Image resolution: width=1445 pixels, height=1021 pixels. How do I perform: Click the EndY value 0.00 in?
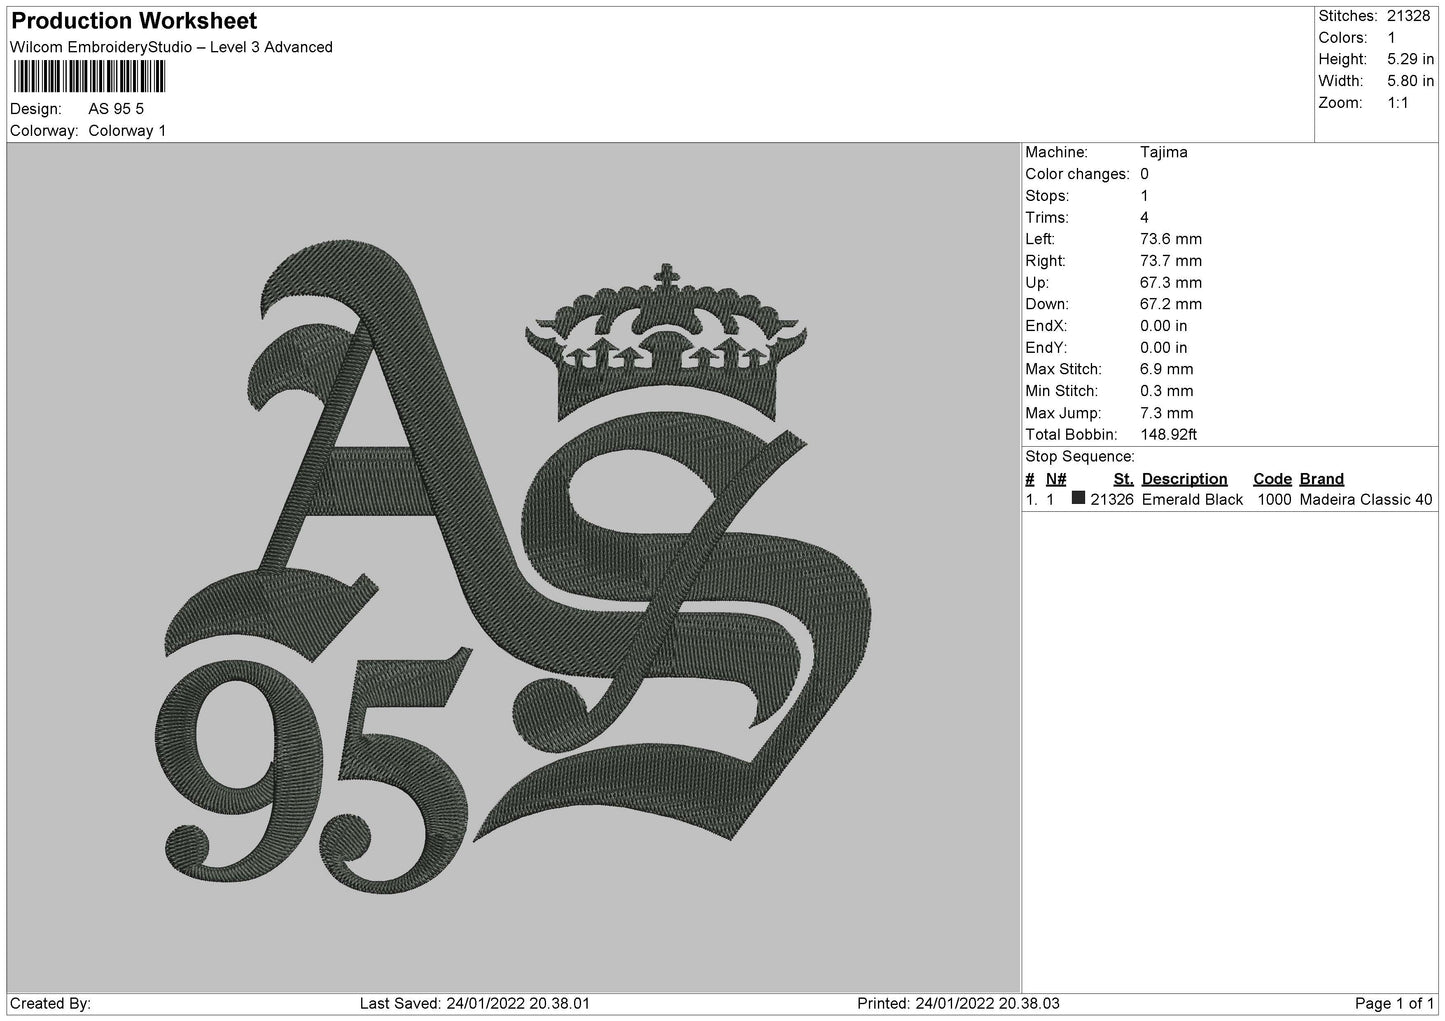1164,348
